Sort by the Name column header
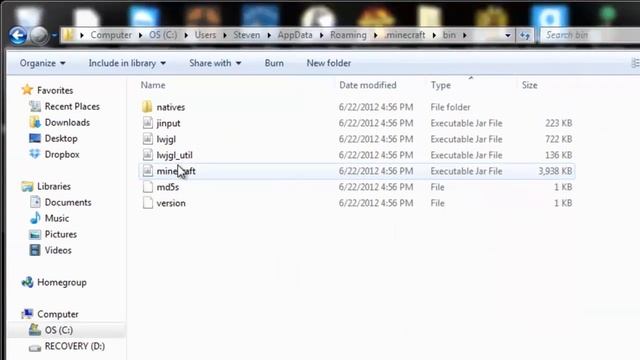 (x=153, y=85)
